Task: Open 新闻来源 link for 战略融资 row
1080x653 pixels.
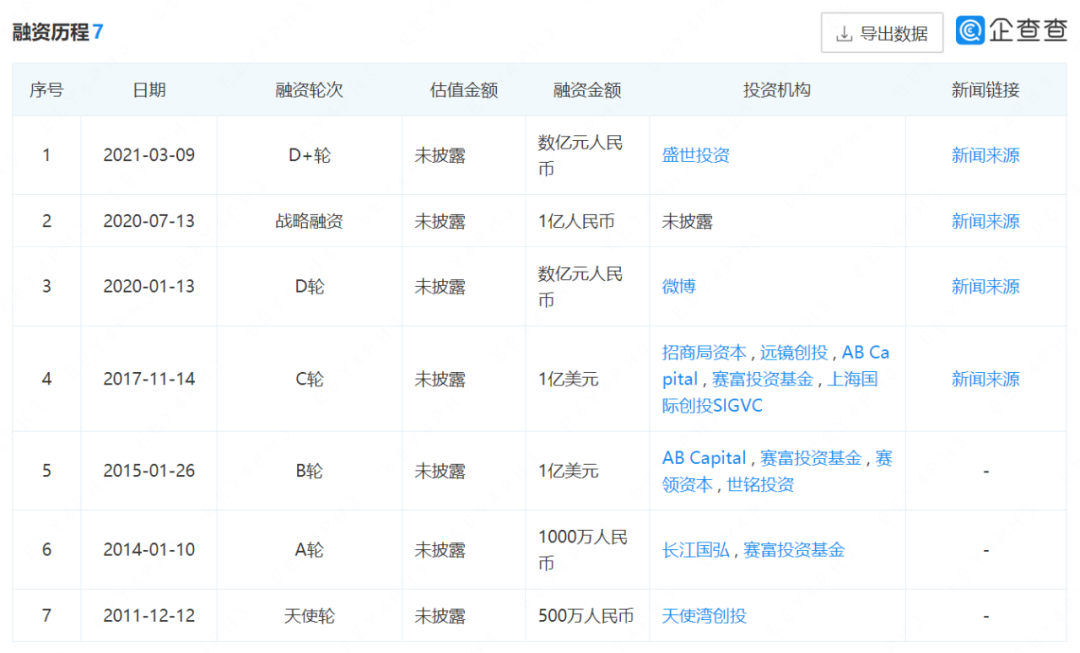Action: (x=985, y=221)
